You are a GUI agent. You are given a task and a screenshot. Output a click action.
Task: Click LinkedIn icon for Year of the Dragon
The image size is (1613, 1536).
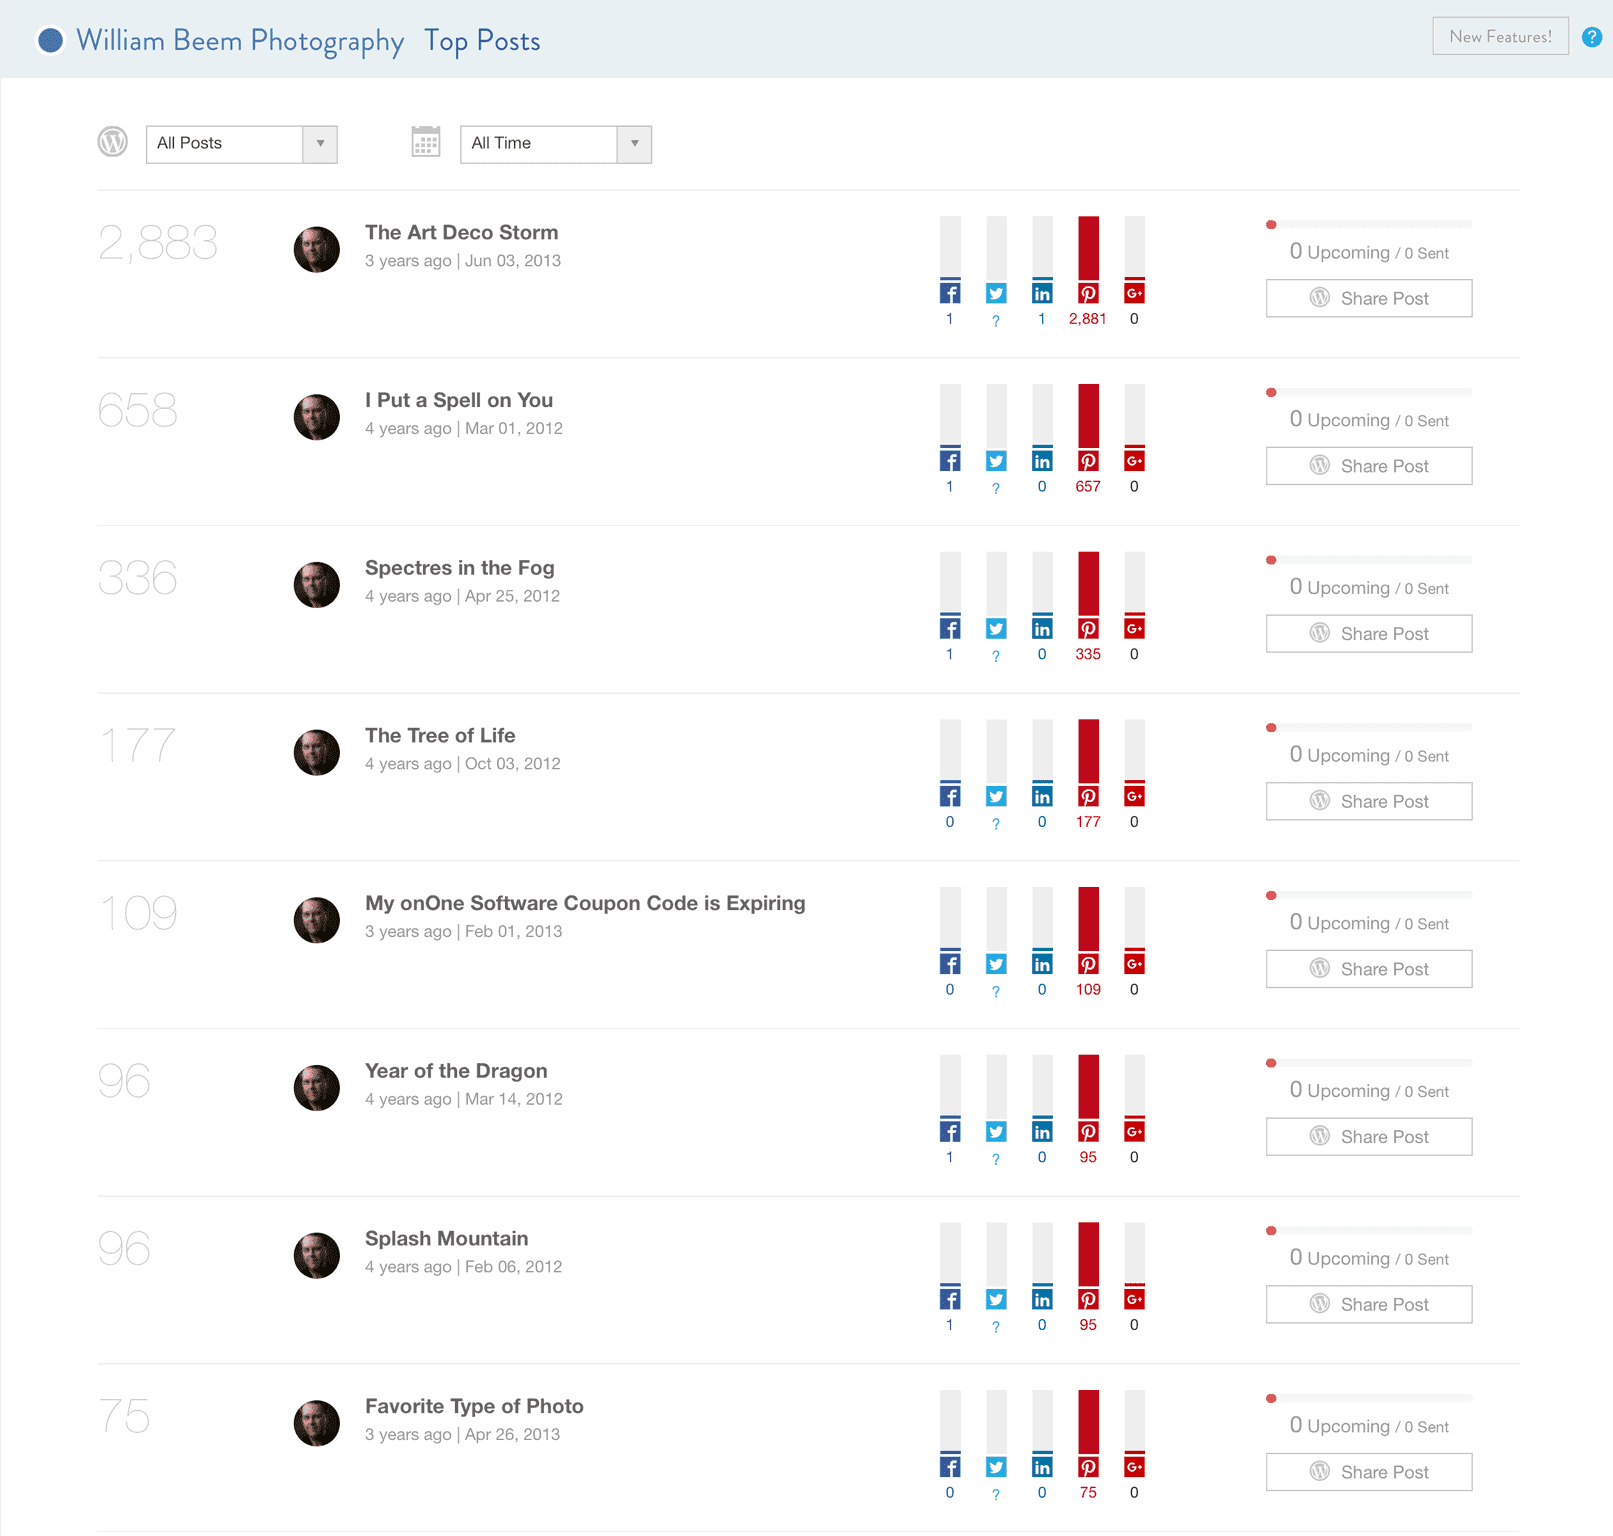[1042, 1132]
